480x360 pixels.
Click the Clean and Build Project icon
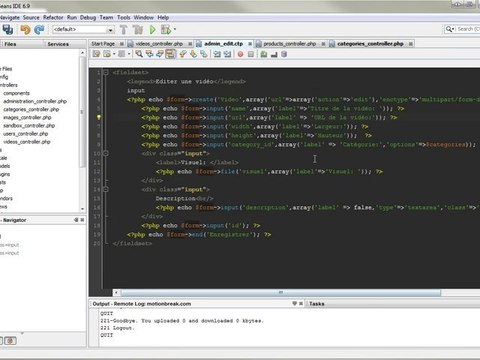[x=138, y=30]
